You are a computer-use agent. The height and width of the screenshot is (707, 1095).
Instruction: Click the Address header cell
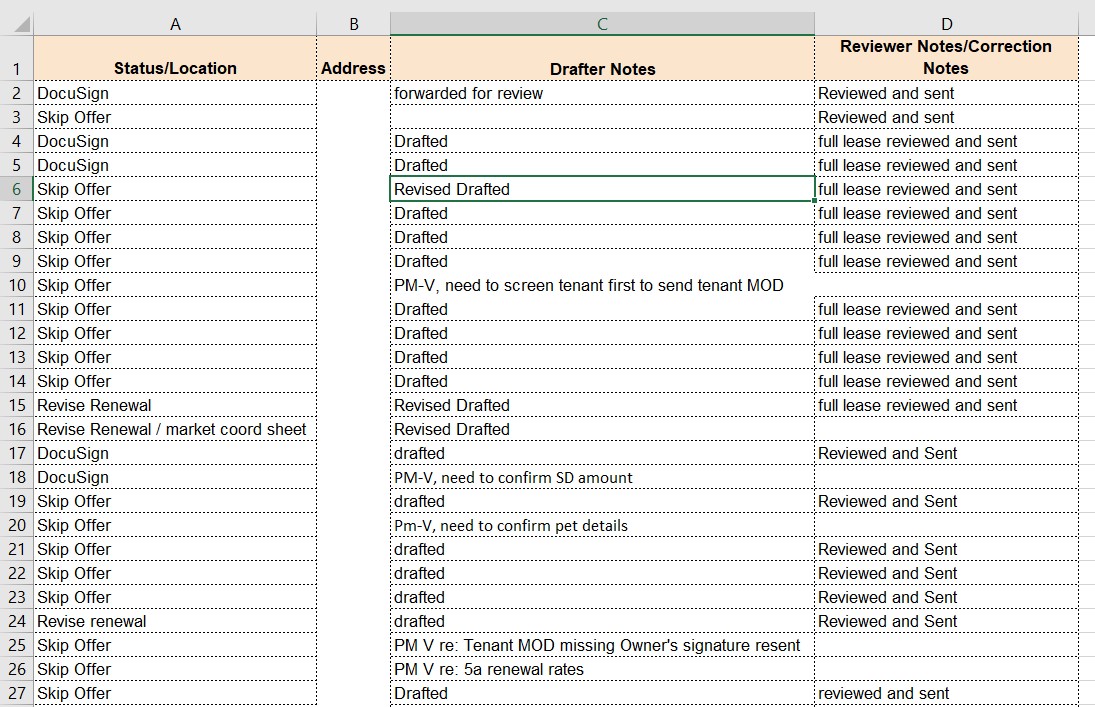tap(353, 59)
